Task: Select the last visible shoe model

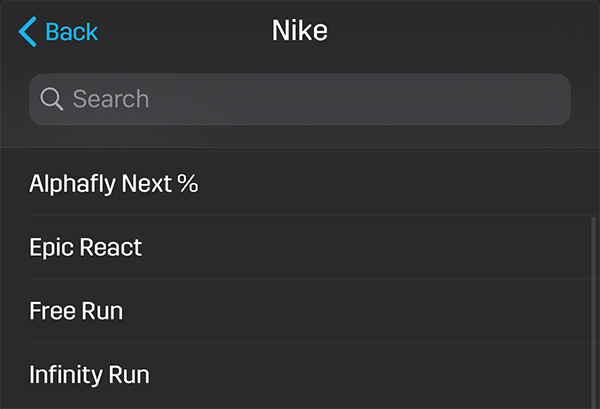Action: coord(300,374)
